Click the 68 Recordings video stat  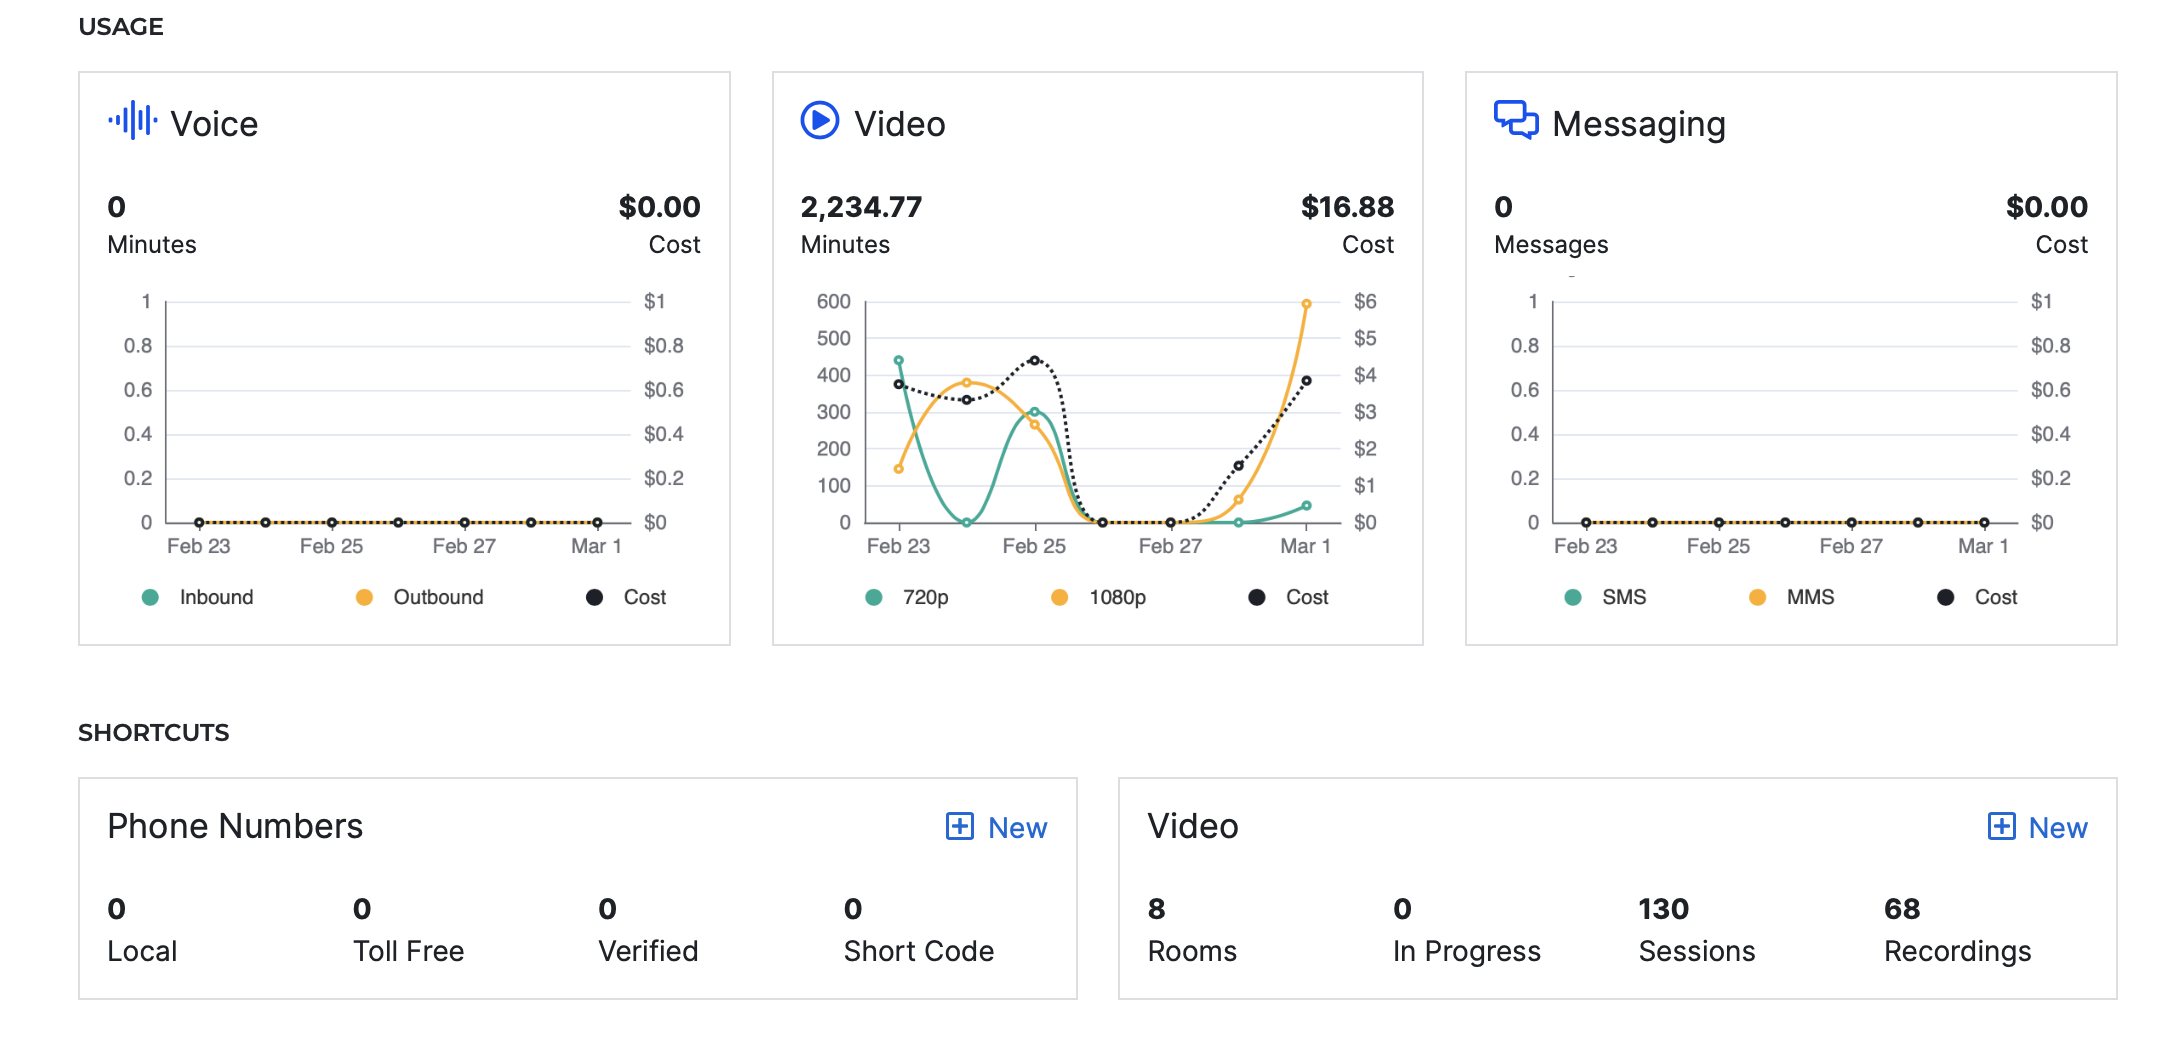[x=1957, y=930]
